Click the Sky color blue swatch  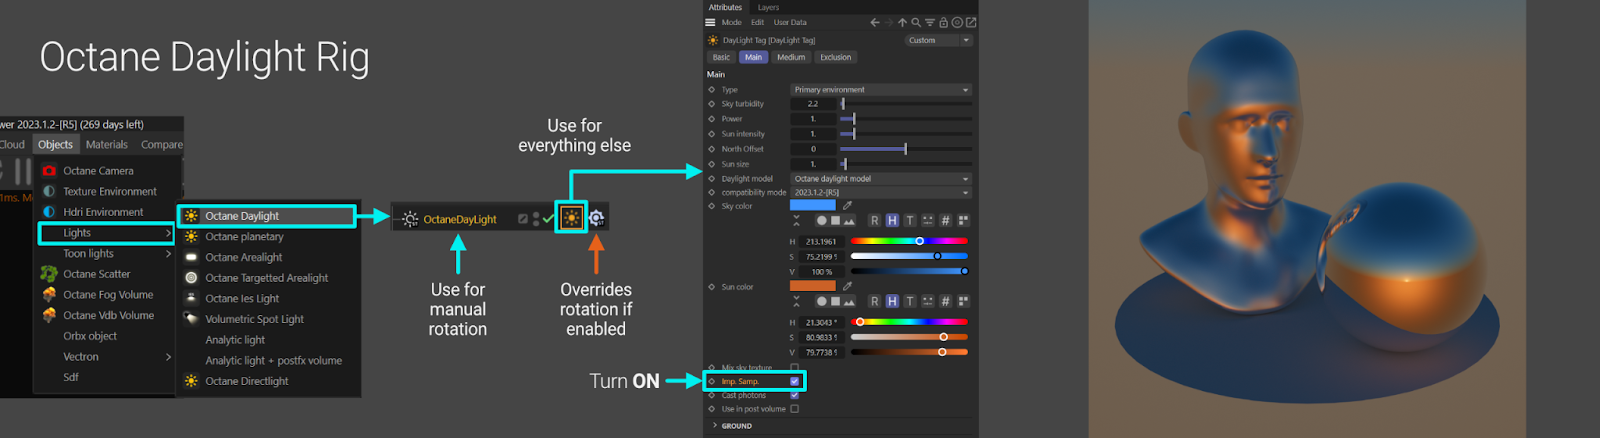pos(812,205)
